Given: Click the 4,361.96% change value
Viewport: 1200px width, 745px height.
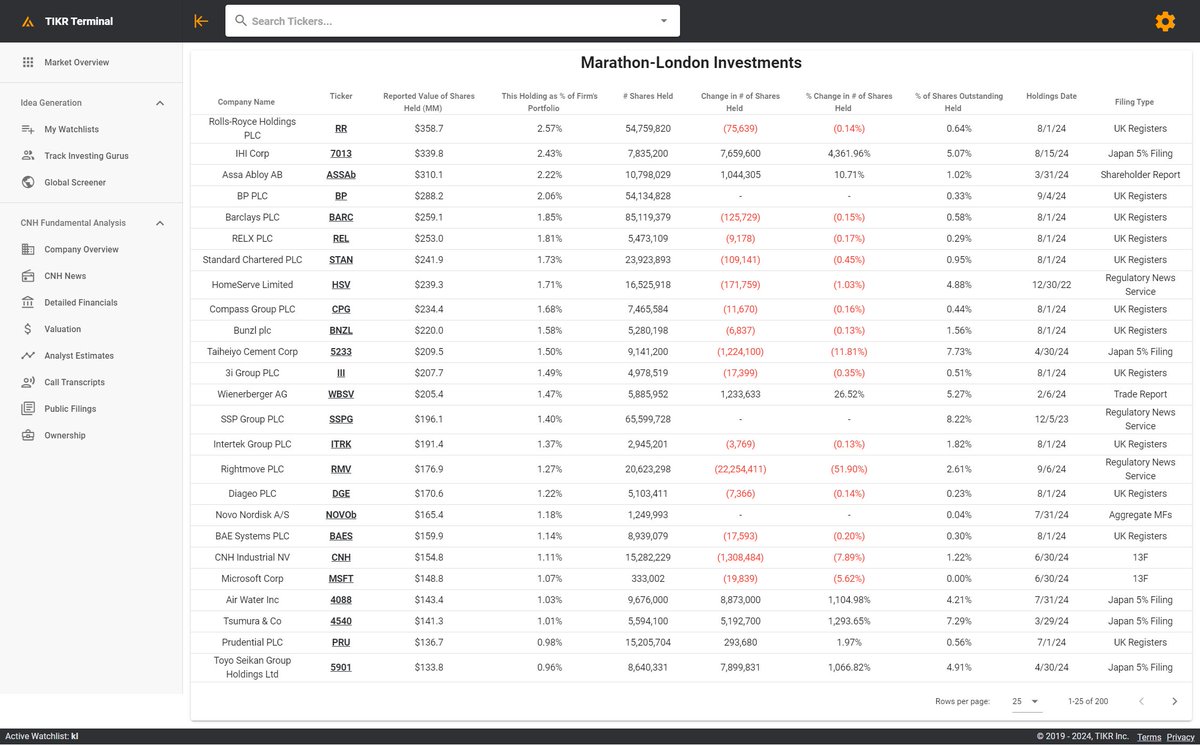Looking at the screenshot, I should (x=849, y=153).
